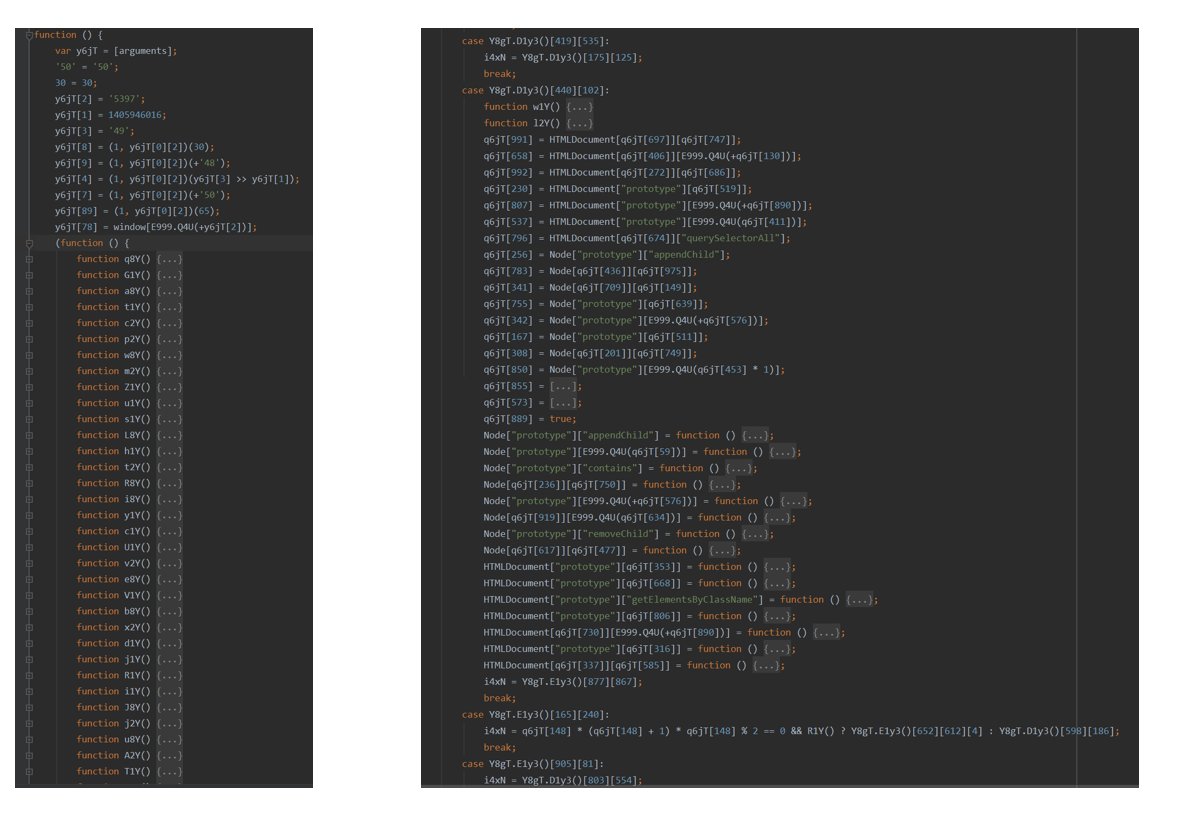Click 'q6jT[991] = HTMLDocument[q6jT[697]][q6jT[747]];' line
1196x814 pixels.
pyautogui.click(x=612, y=140)
